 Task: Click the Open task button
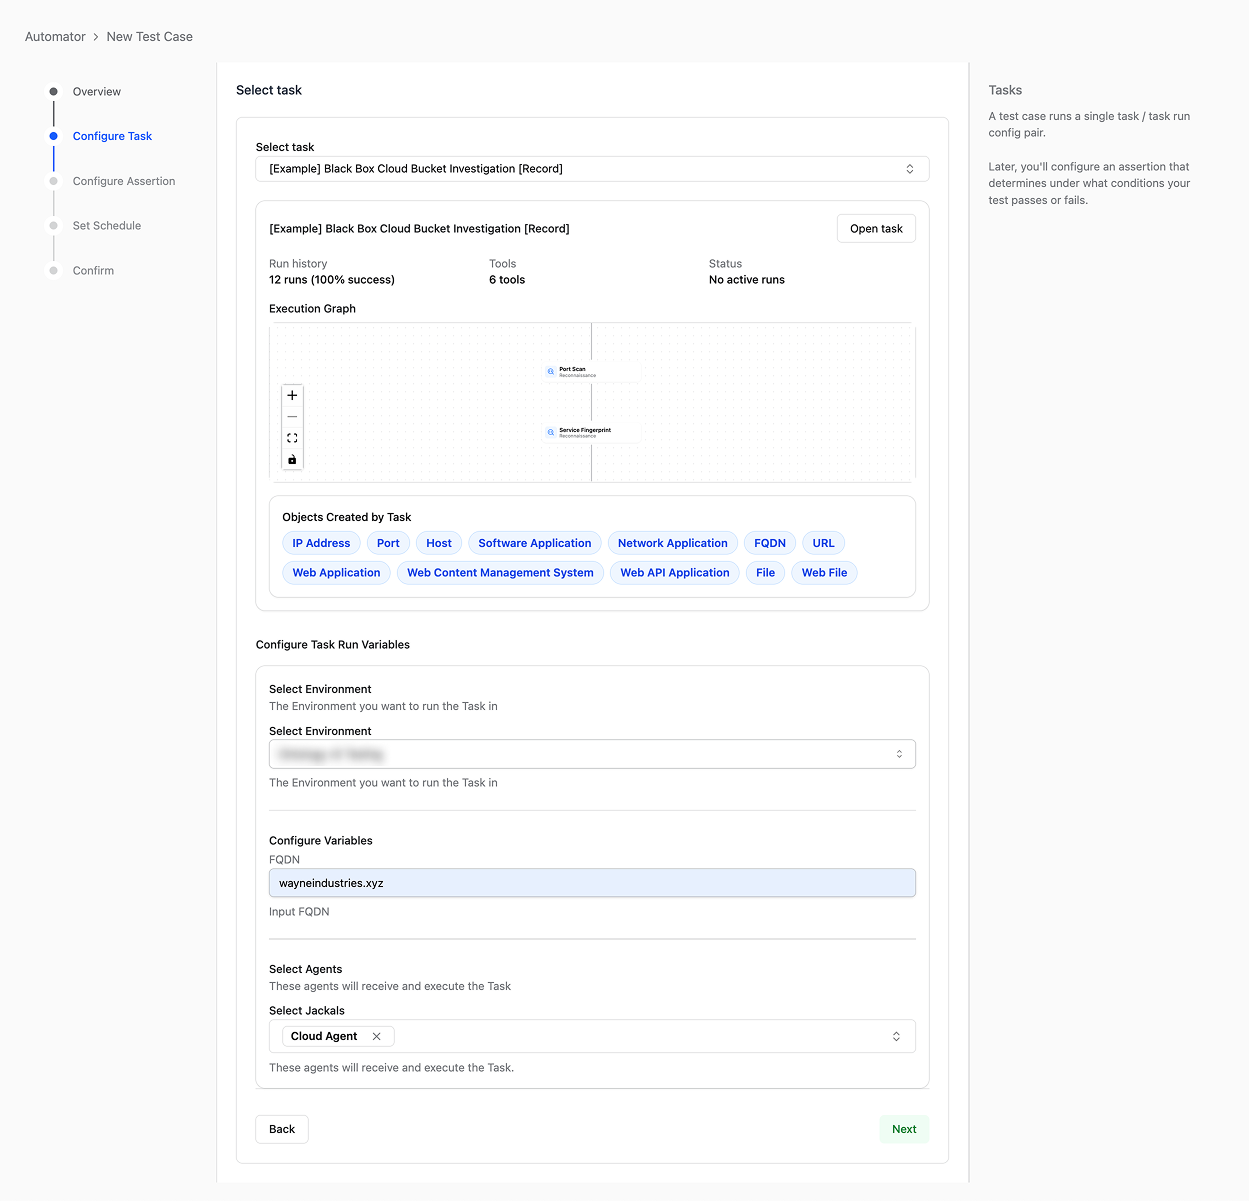tap(876, 229)
